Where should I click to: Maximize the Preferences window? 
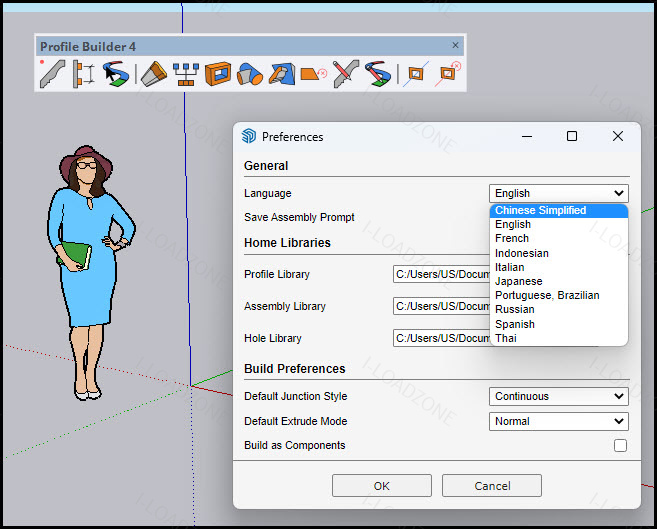[572, 136]
